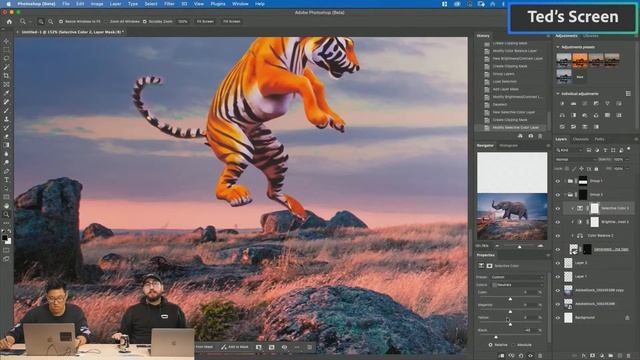Hide the Background layer
Viewport: 640px width, 360px height.
[x=558, y=318]
